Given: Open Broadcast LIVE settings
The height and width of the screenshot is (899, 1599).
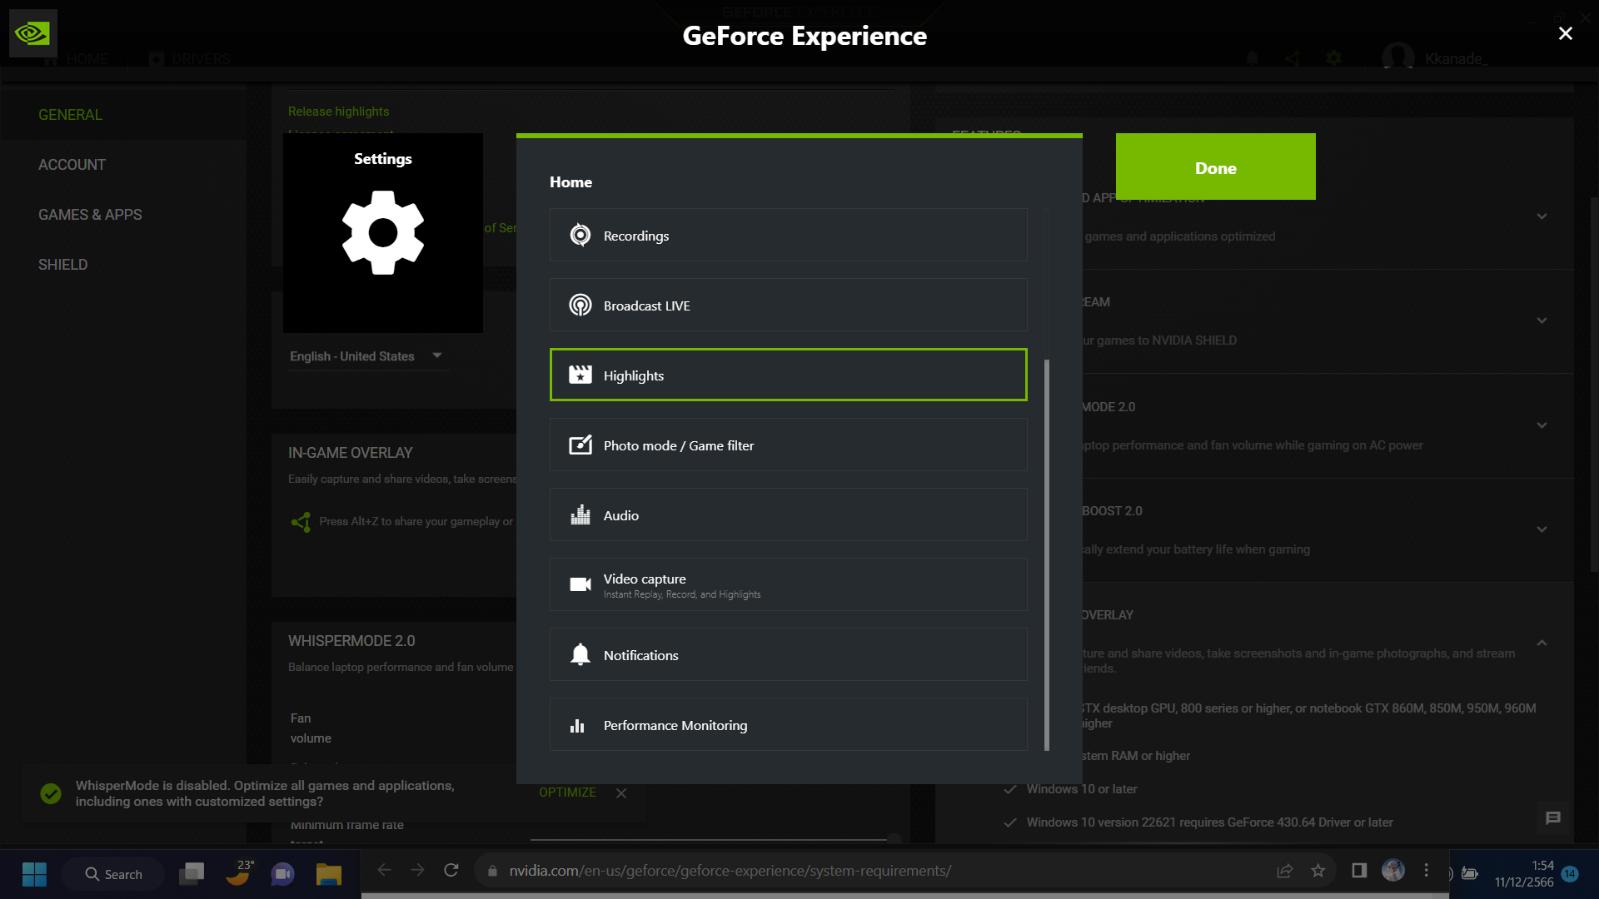Looking at the screenshot, I should click(788, 305).
